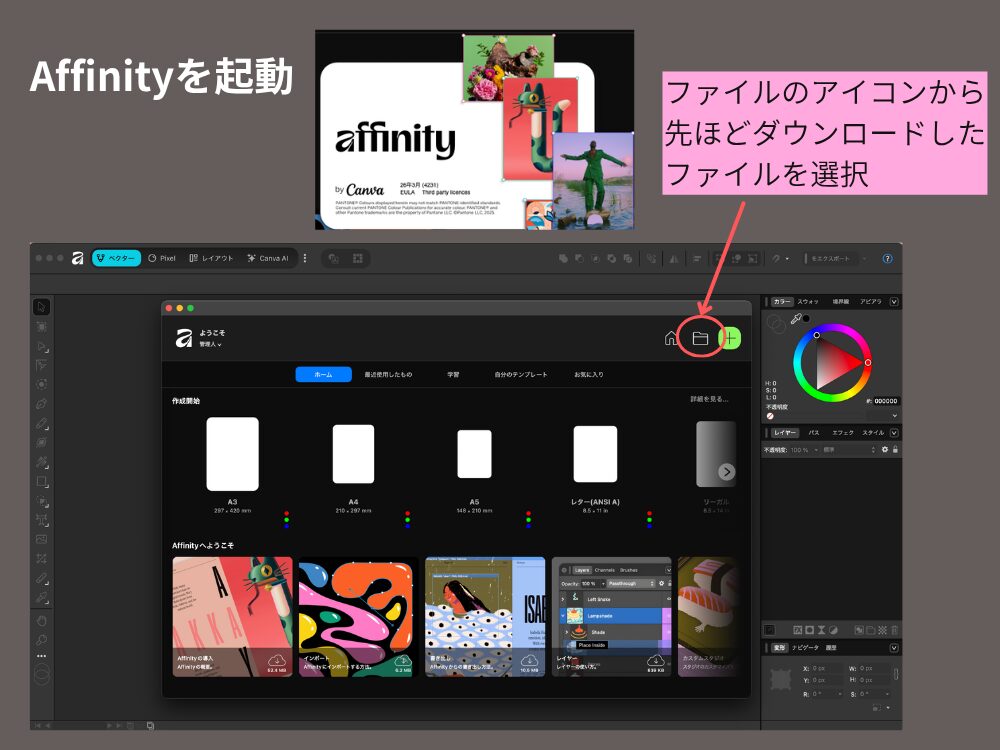The image size is (1000, 750).
Task: Click inside the color triangle
Action: pos(834,362)
